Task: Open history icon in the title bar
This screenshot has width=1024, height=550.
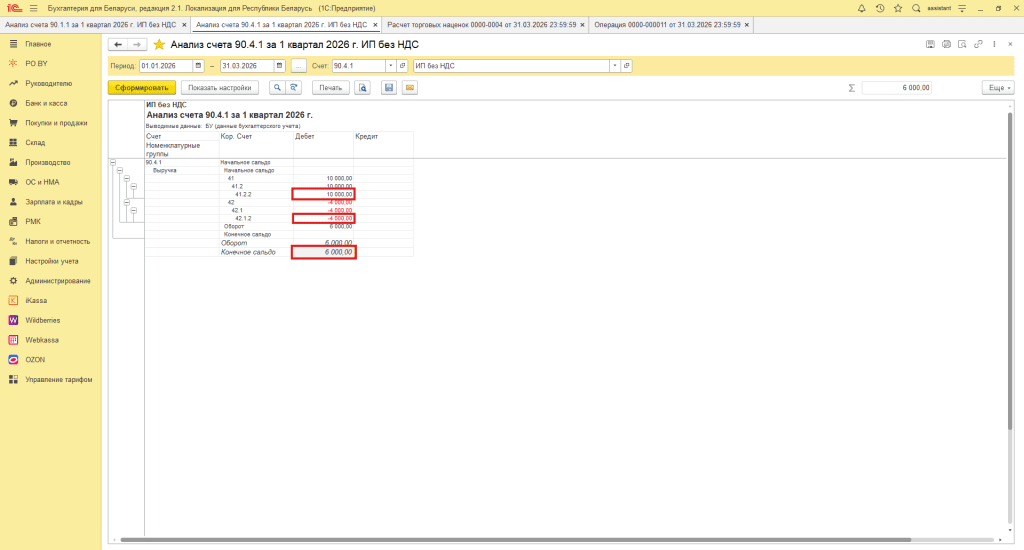Action: pos(880,8)
